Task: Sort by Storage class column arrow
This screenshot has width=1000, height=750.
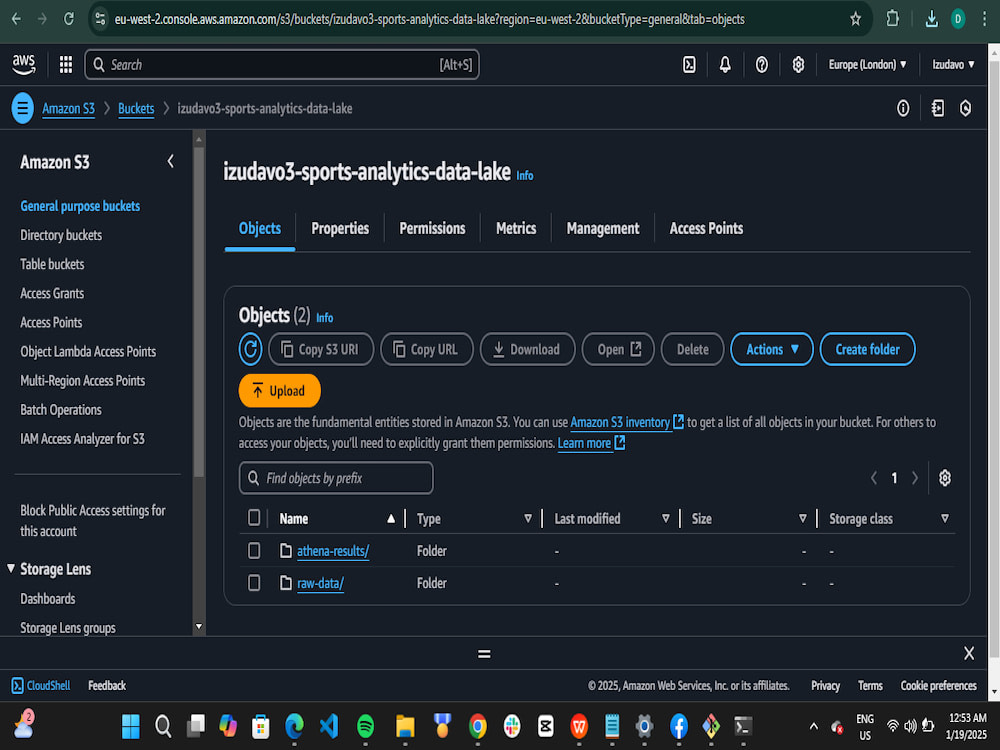Action: point(945,518)
